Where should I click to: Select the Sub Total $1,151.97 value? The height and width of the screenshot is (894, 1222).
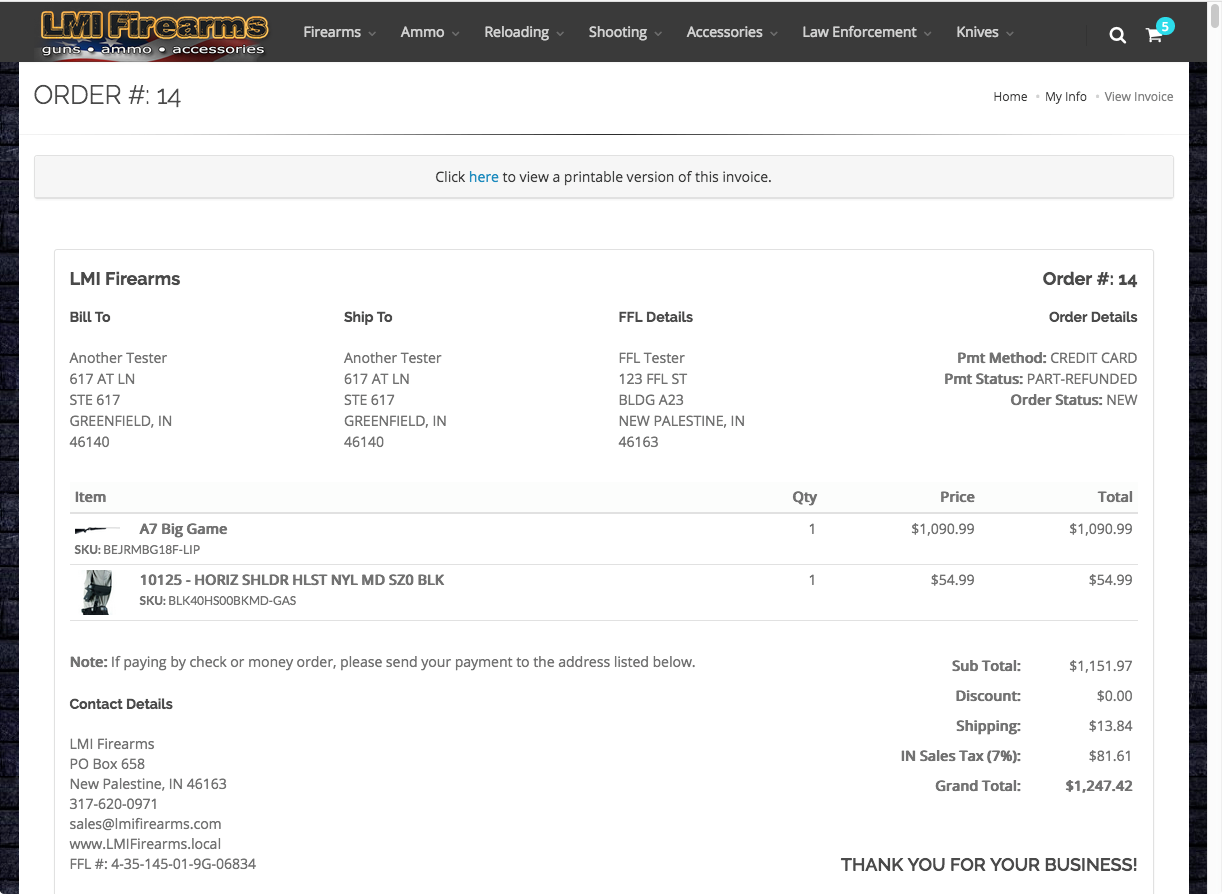pyautogui.click(x=1101, y=666)
